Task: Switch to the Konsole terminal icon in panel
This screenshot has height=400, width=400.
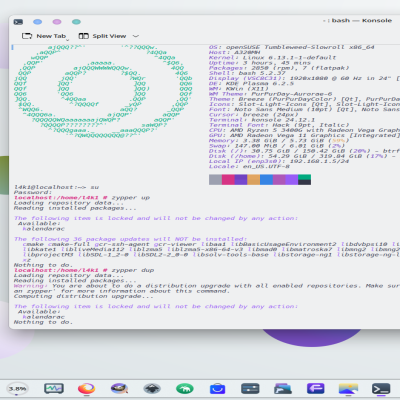Action: 381,389
